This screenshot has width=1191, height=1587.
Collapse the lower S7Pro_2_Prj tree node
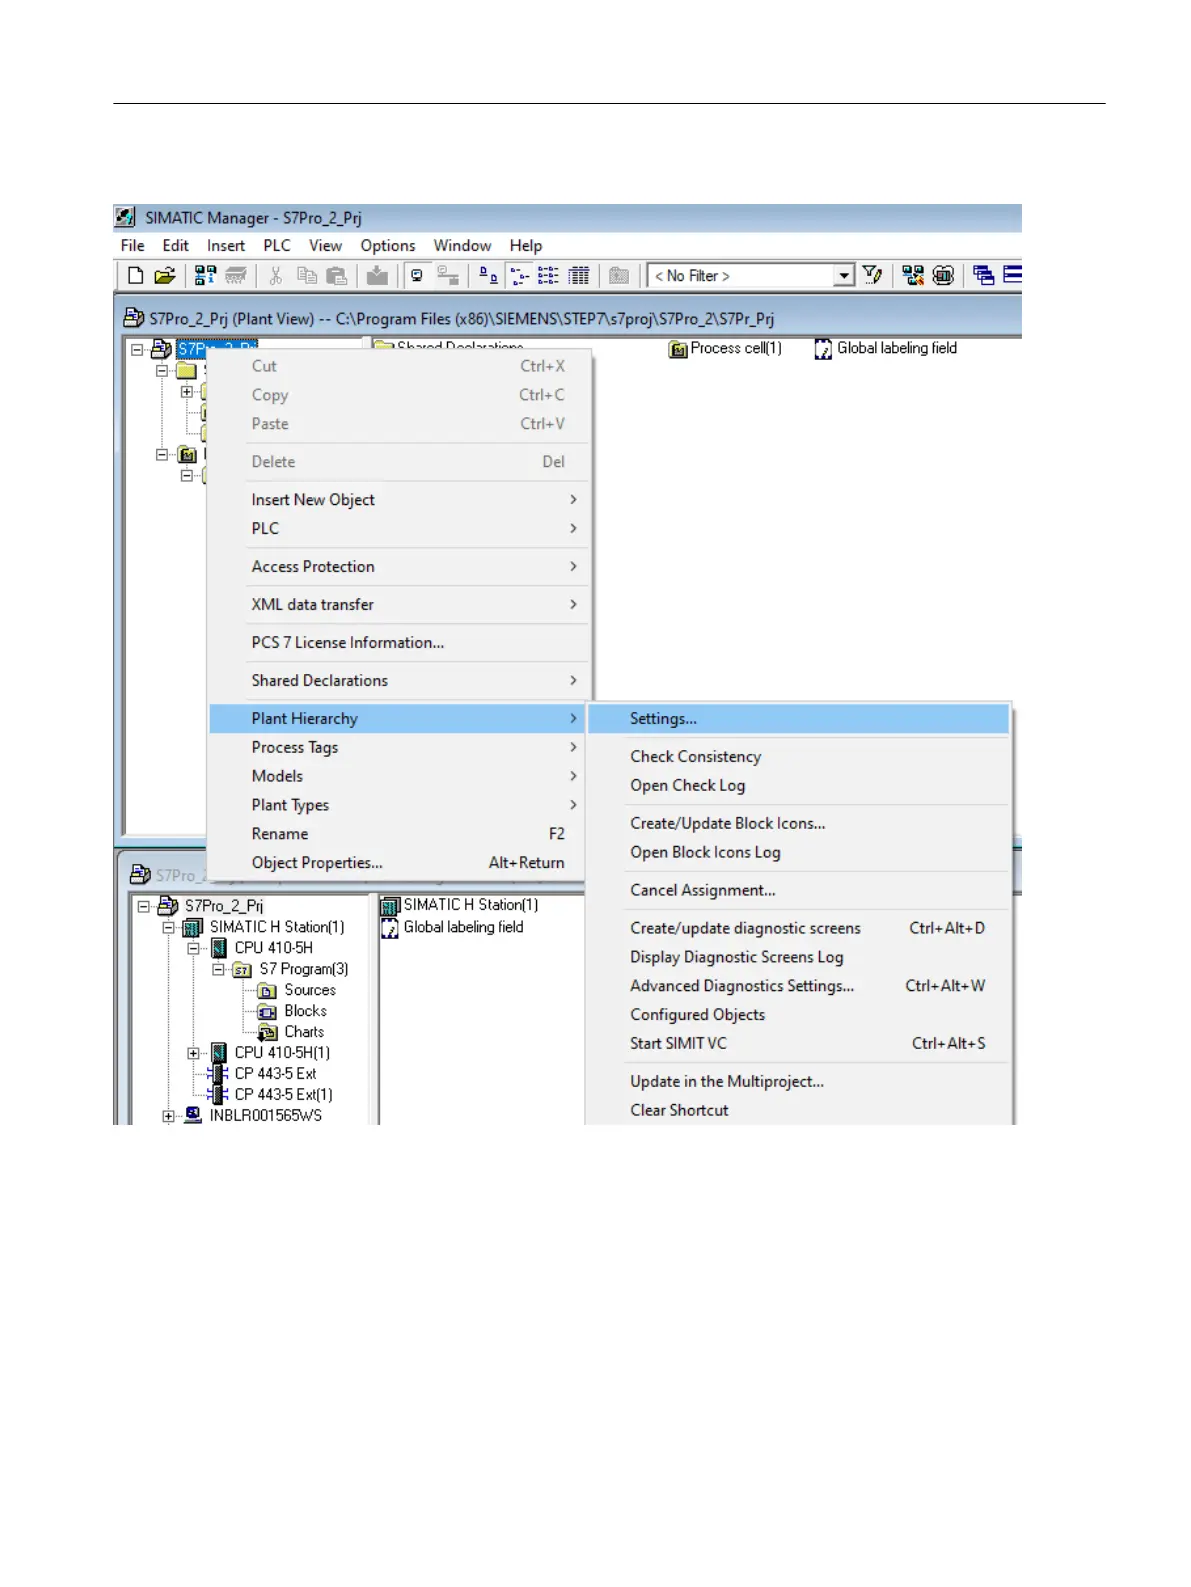(x=144, y=907)
